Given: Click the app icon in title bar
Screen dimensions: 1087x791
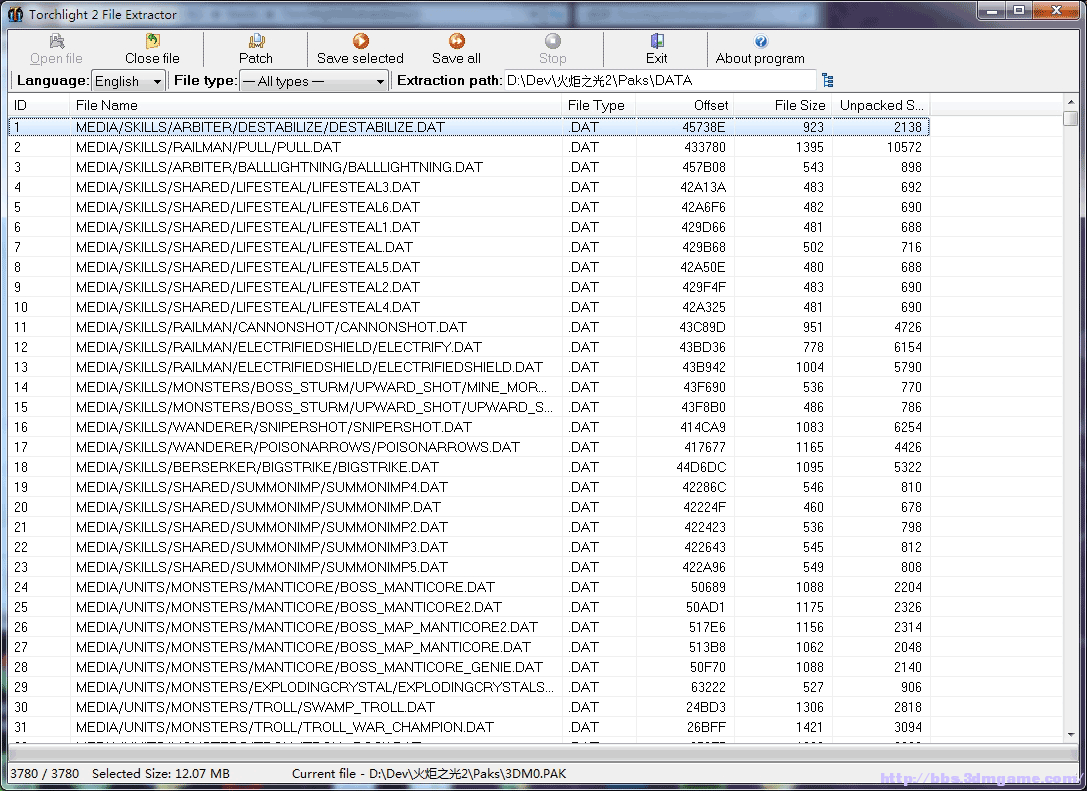Looking at the screenshot, I should click(15, 14).
